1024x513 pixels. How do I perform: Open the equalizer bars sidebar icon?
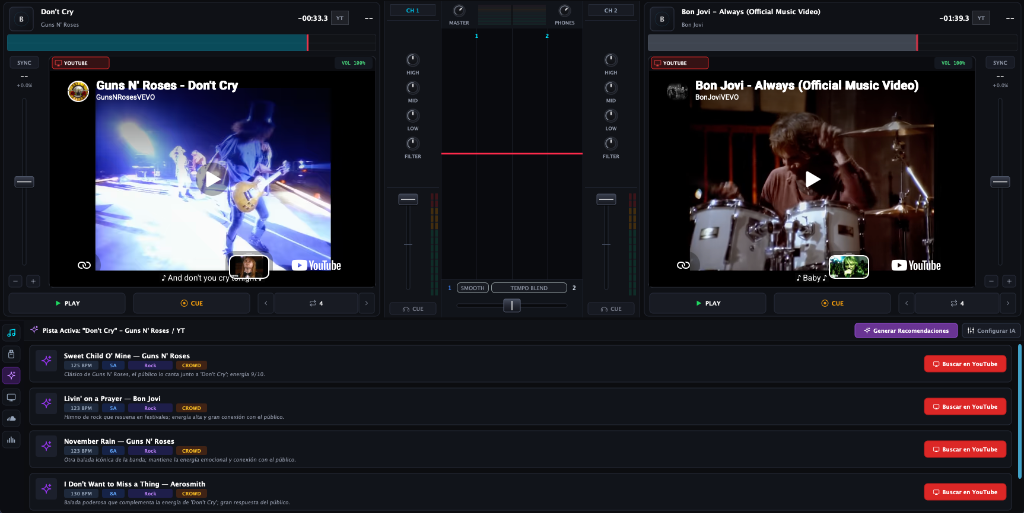click(x=11, y=440)
